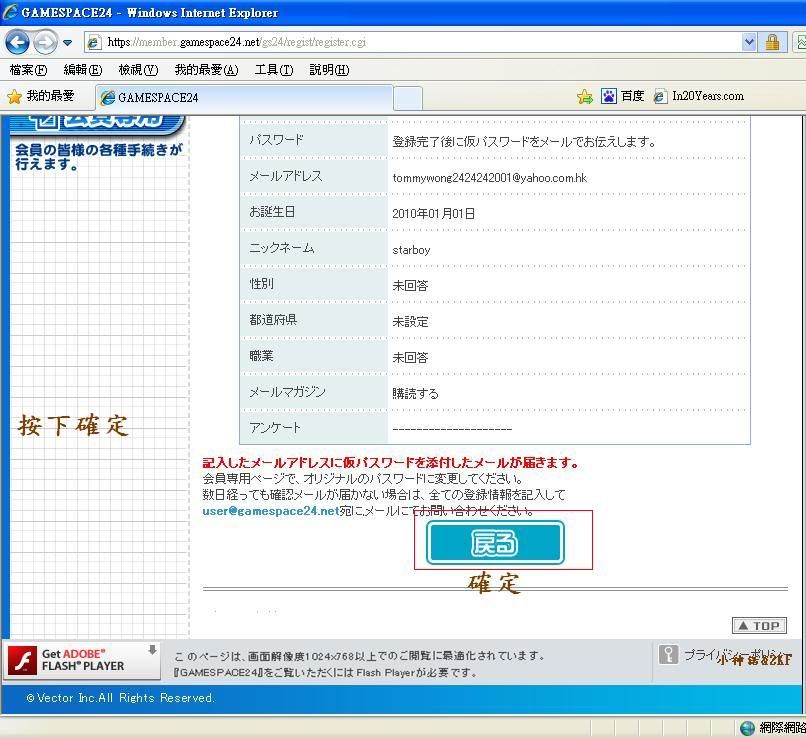
Task: Expand the address bar URL dropdown
Action: coord(749,42)
